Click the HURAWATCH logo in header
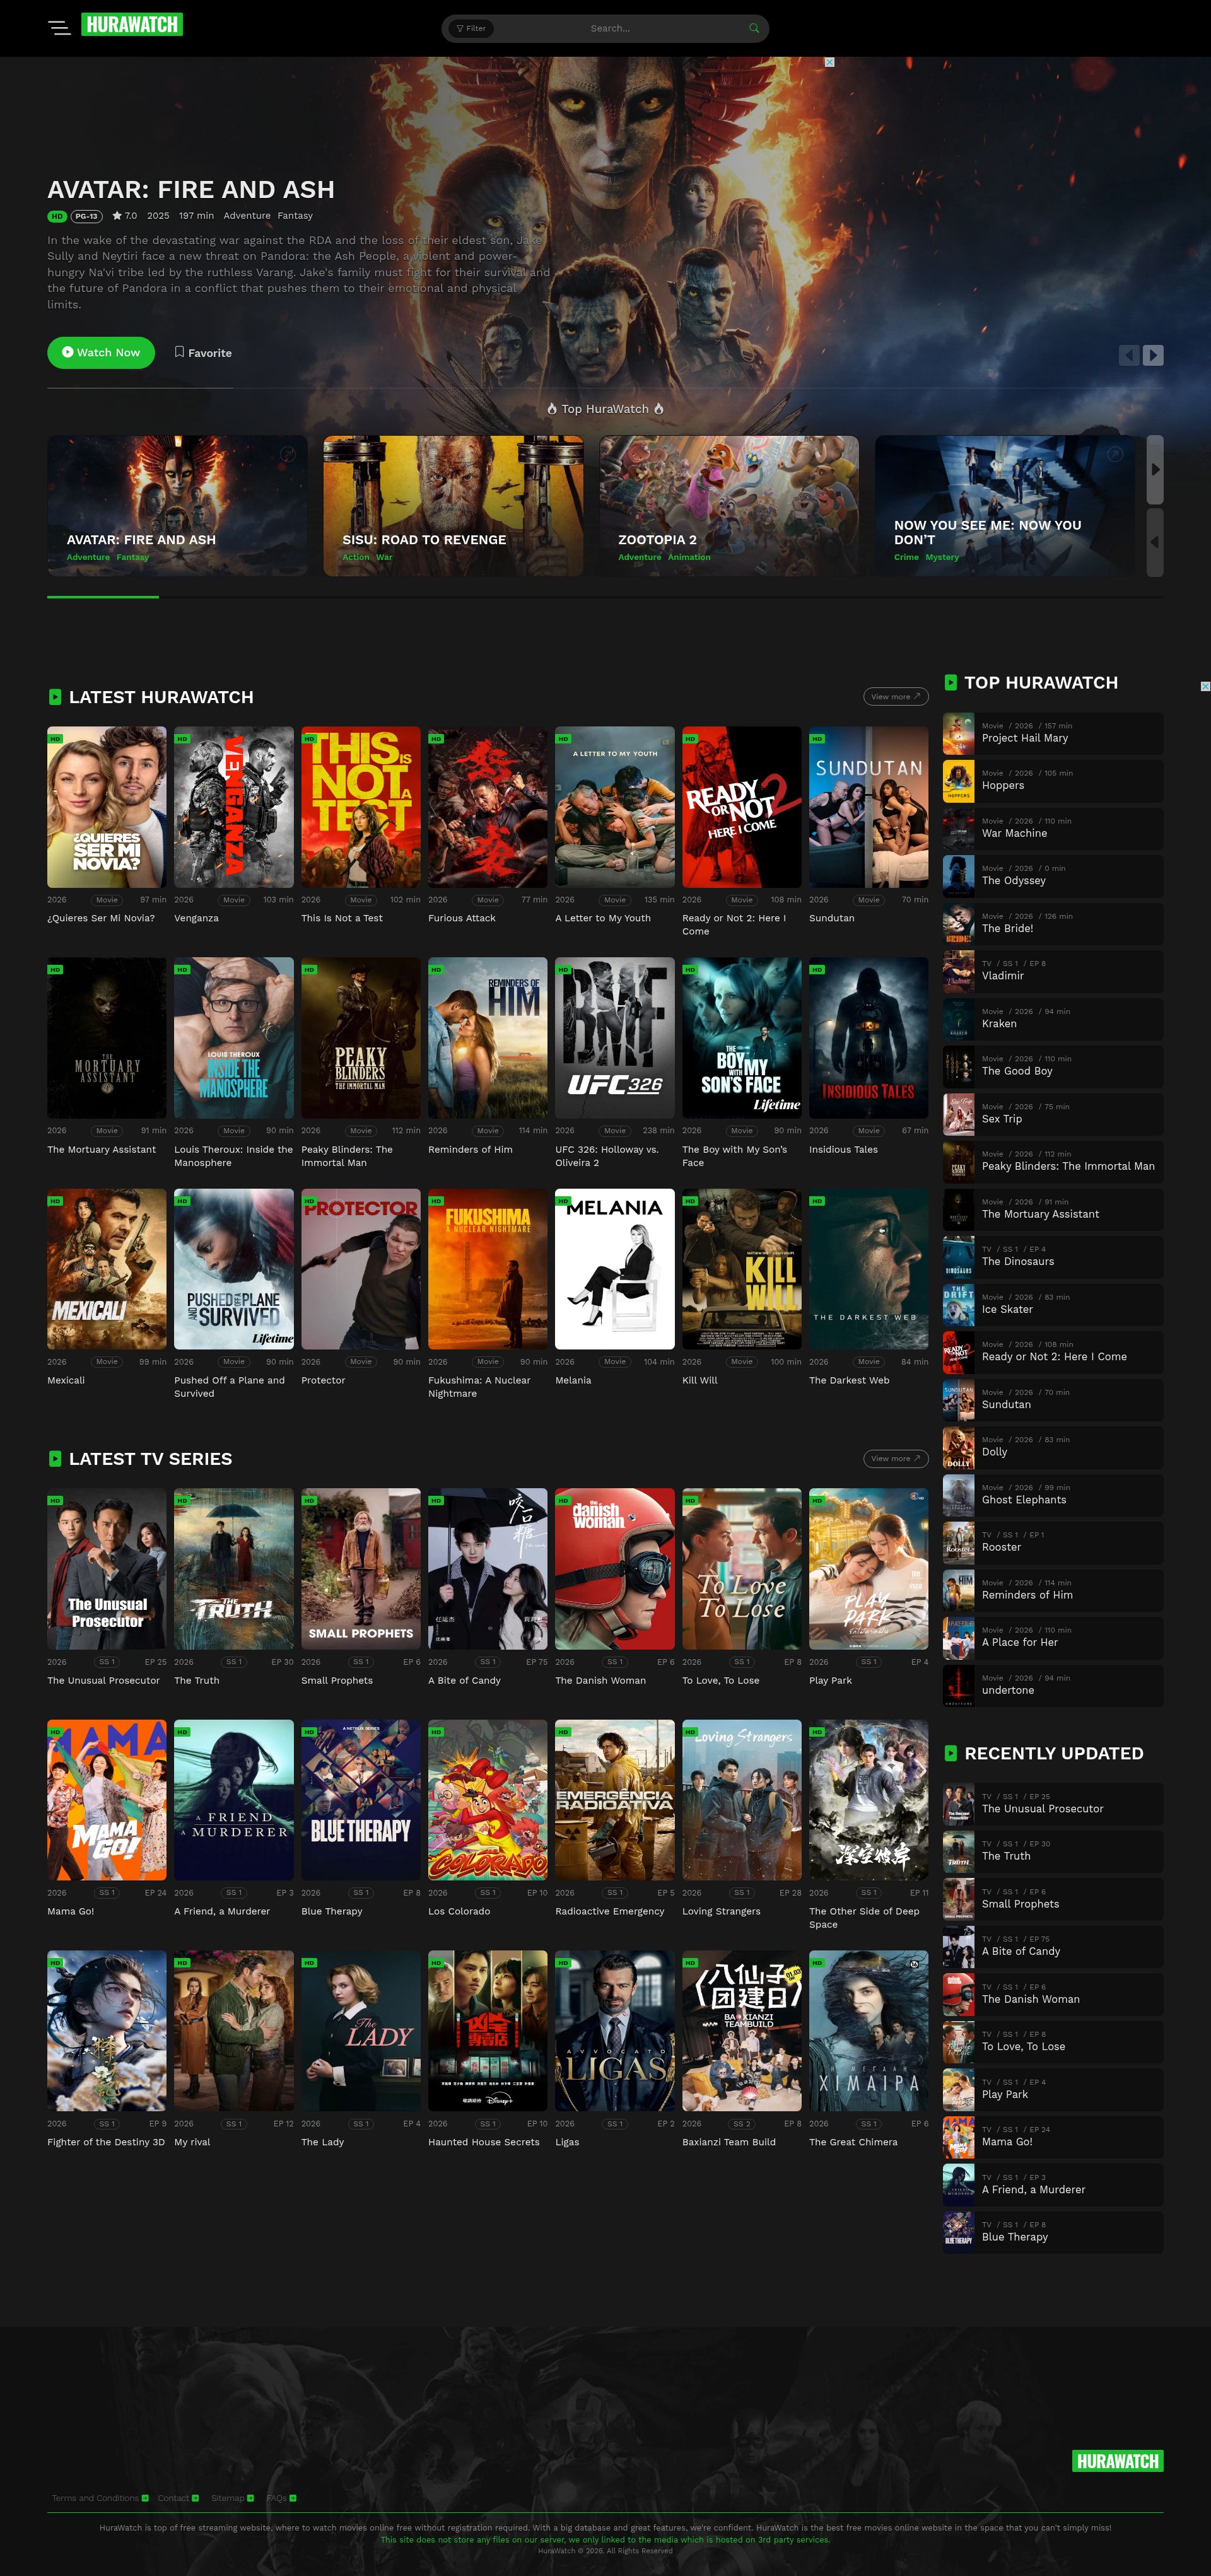 132,25
